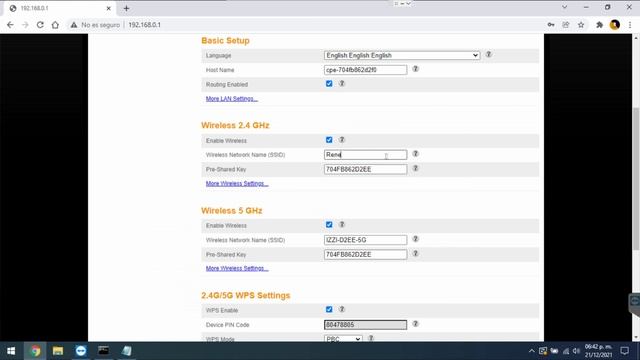The height and width of the screenshot is (360, 640).
Task: Click the Wireless 2.4 GHz heading
Action: click(235, 125)
